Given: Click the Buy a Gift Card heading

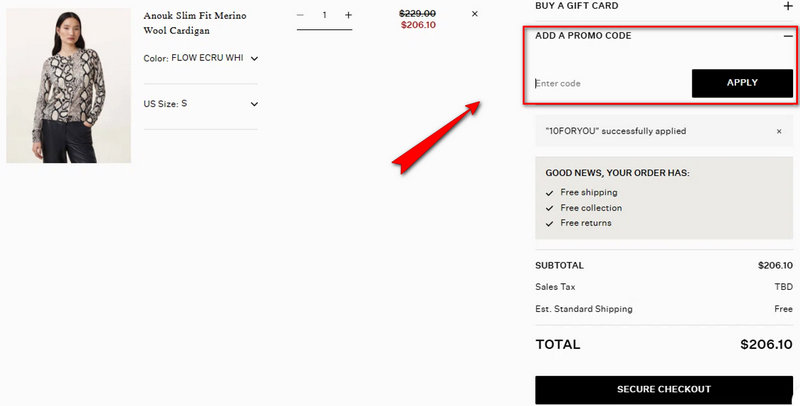Looking at the screenshot, I should coord(577,6).
